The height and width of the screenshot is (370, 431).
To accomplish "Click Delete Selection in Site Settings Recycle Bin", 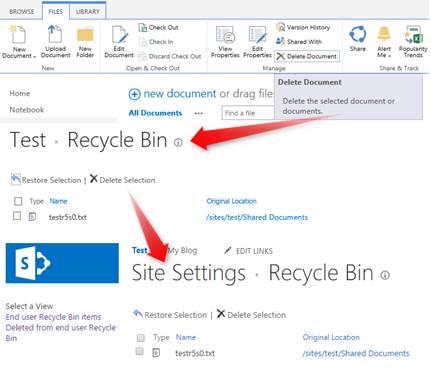I will (251, 314).
